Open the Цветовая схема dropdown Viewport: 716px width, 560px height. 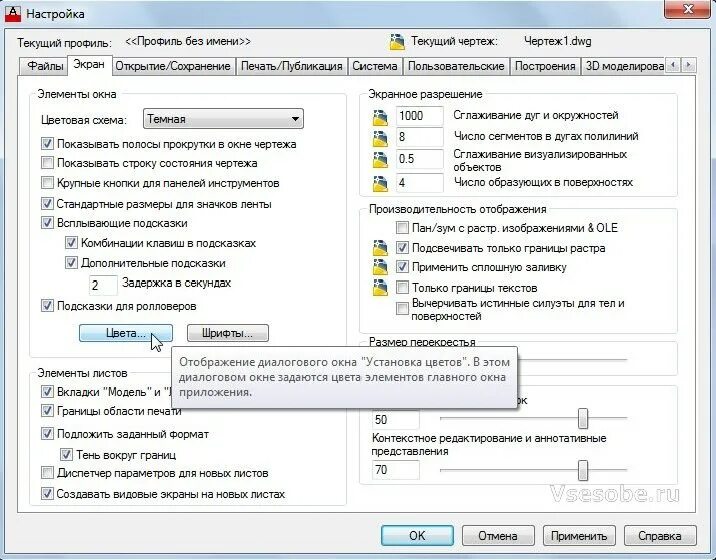tap(223, 119)
